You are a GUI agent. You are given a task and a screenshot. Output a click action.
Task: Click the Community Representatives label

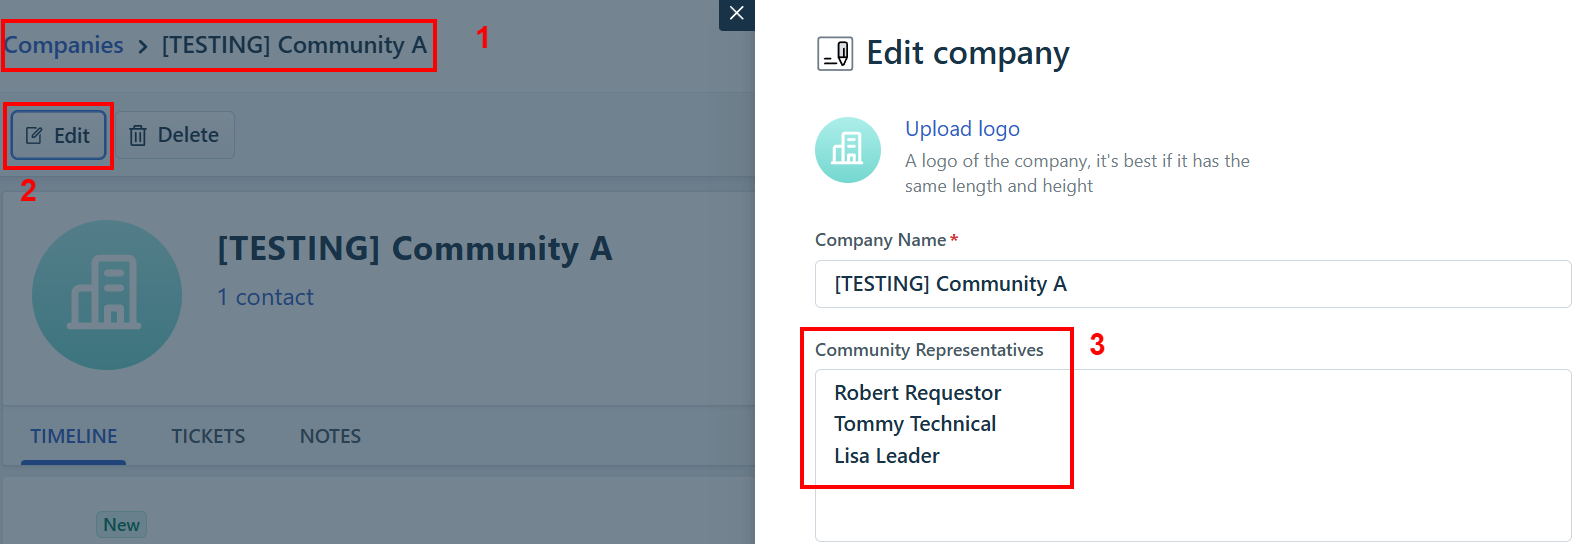(x=929, y=350)
